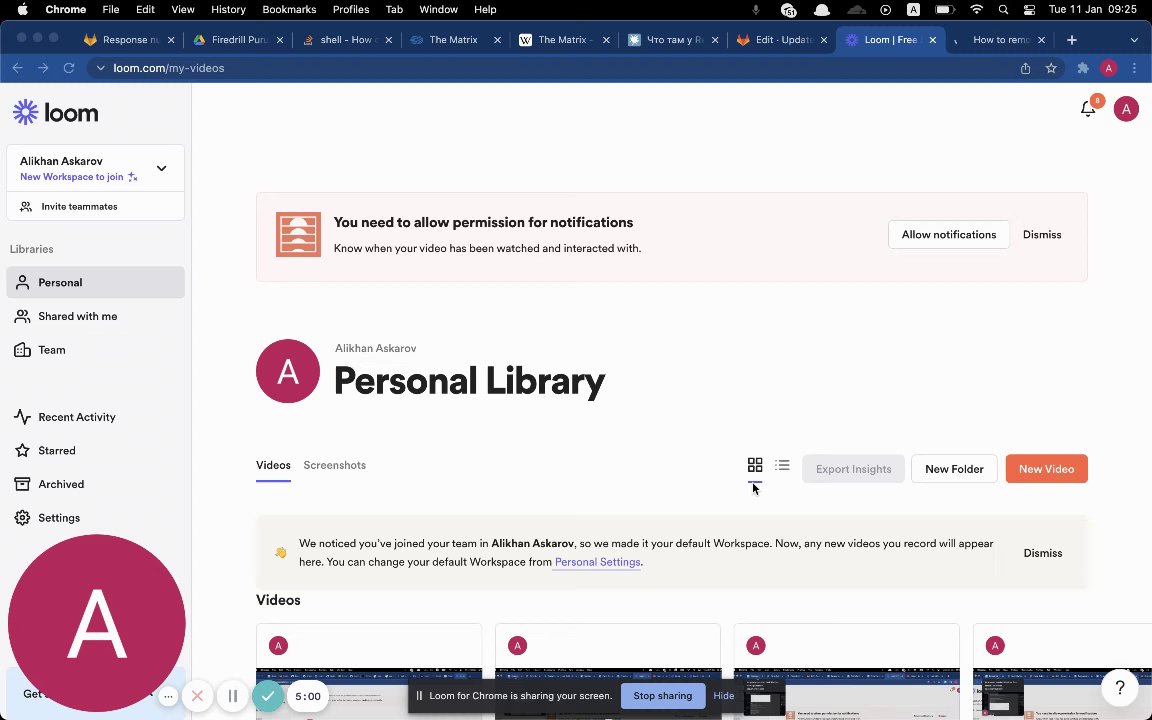Viewport: 1152px width, 720px height.
Task: Open Chrome three-dot menu
Action: [1134, 68]
